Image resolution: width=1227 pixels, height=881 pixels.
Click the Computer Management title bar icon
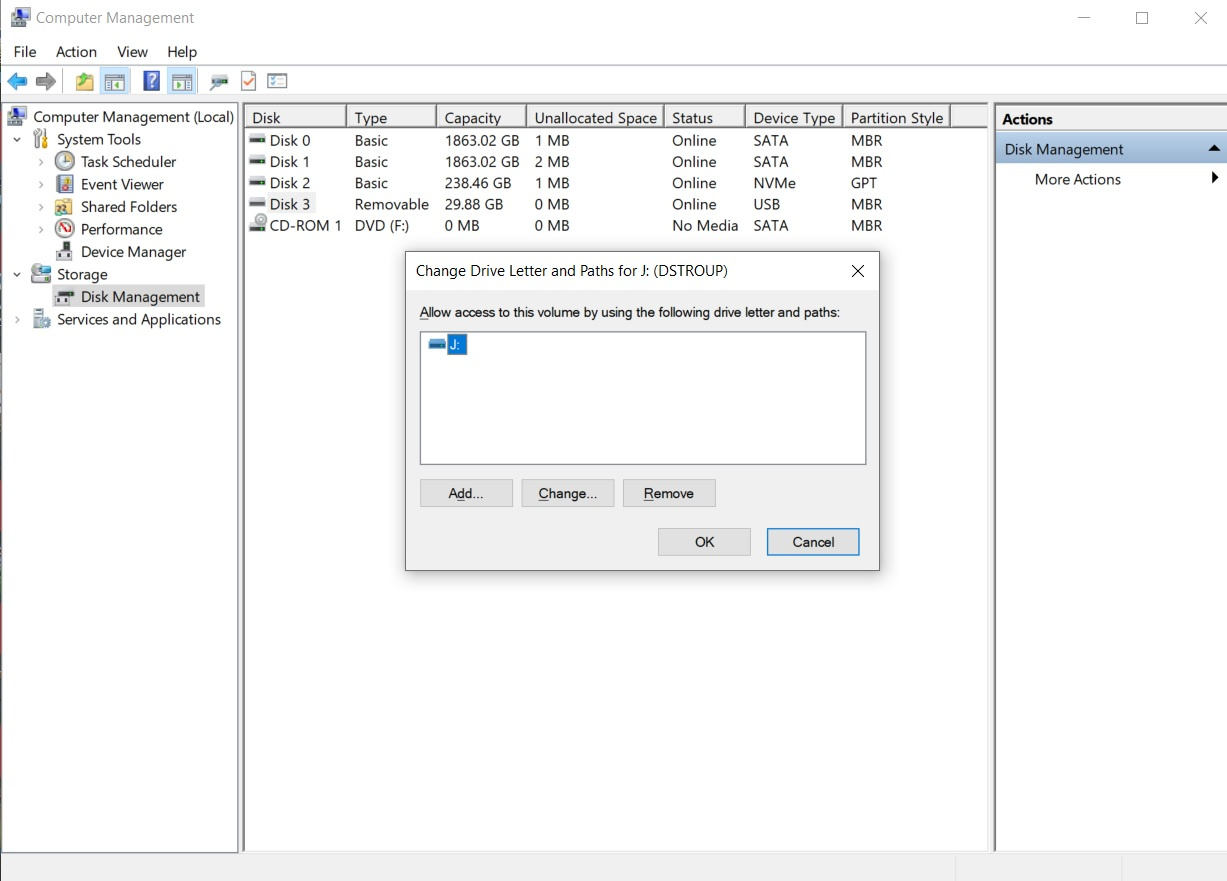click(x=19, y=17)
